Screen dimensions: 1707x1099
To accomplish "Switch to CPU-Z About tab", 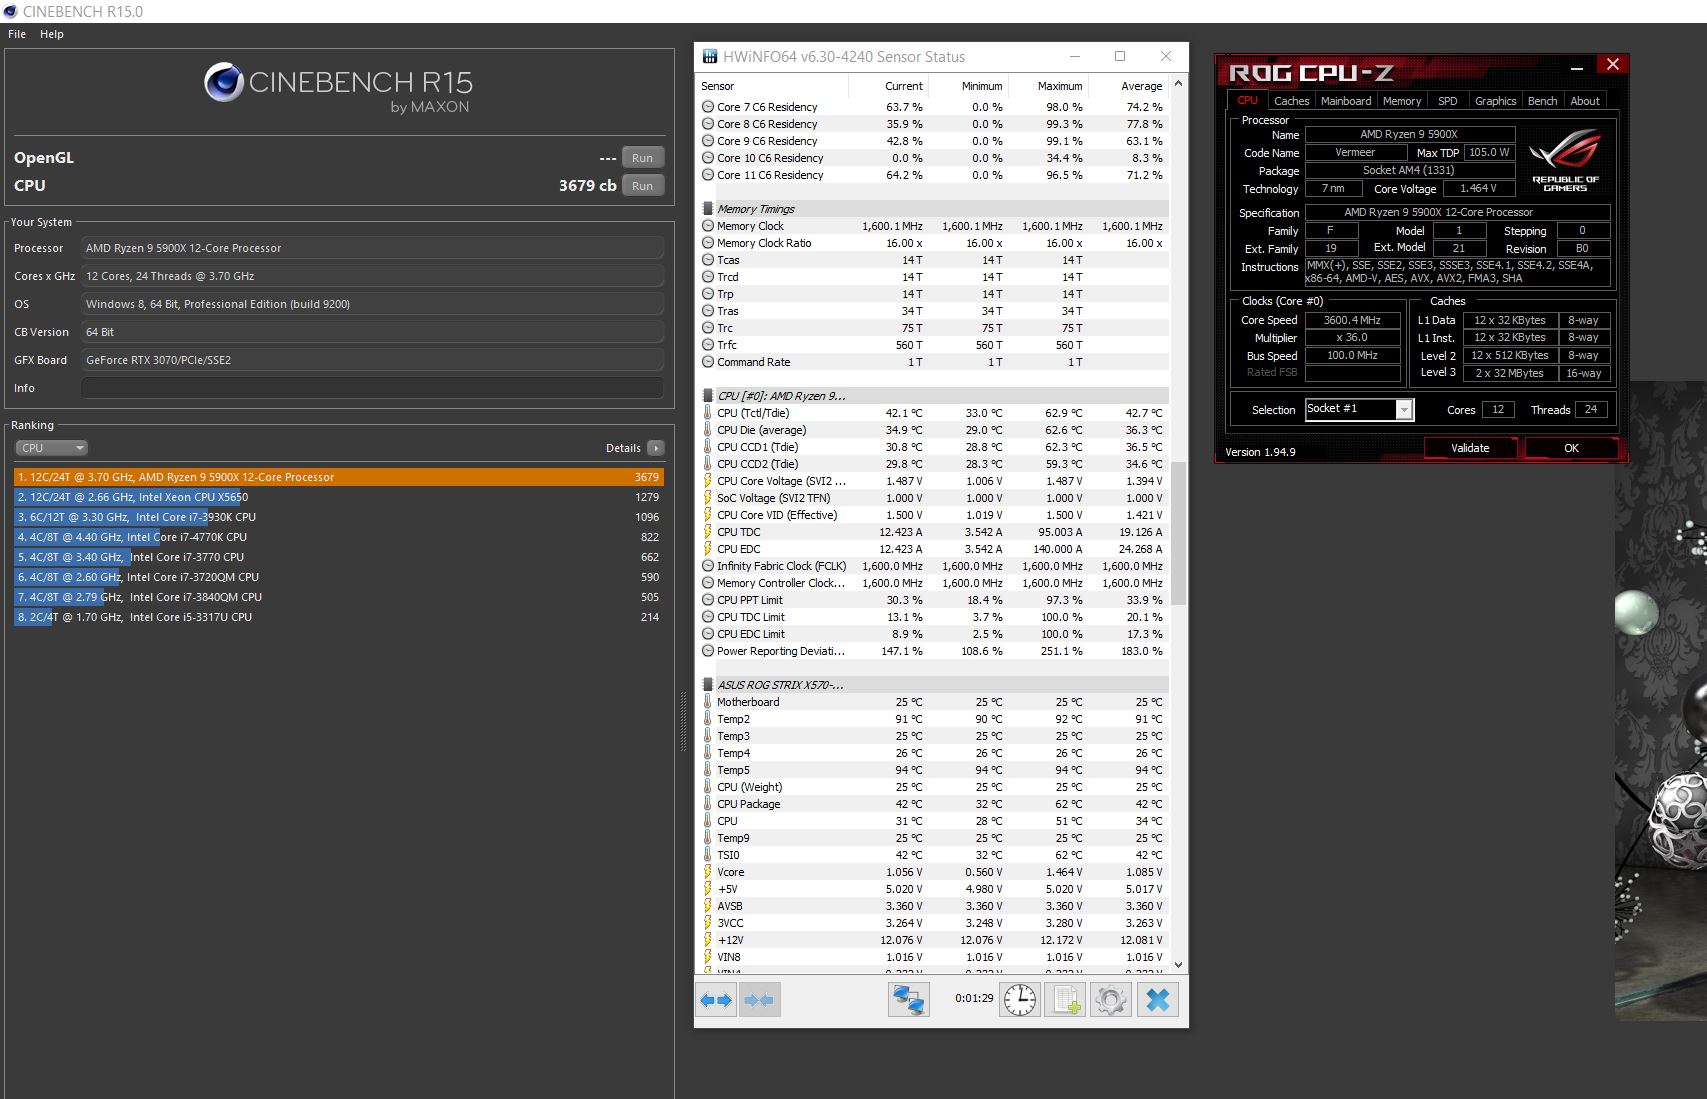I will [1584, 101].
